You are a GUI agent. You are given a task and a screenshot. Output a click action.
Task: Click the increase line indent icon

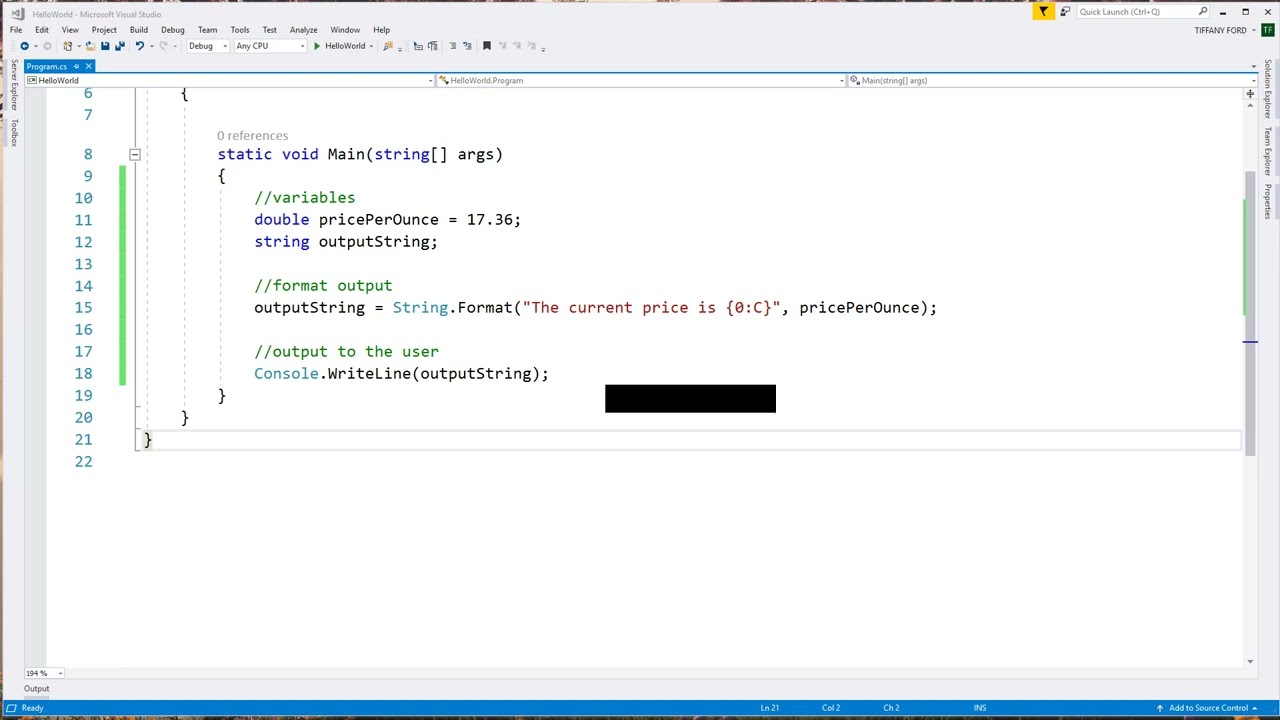[x=433, y=46]
